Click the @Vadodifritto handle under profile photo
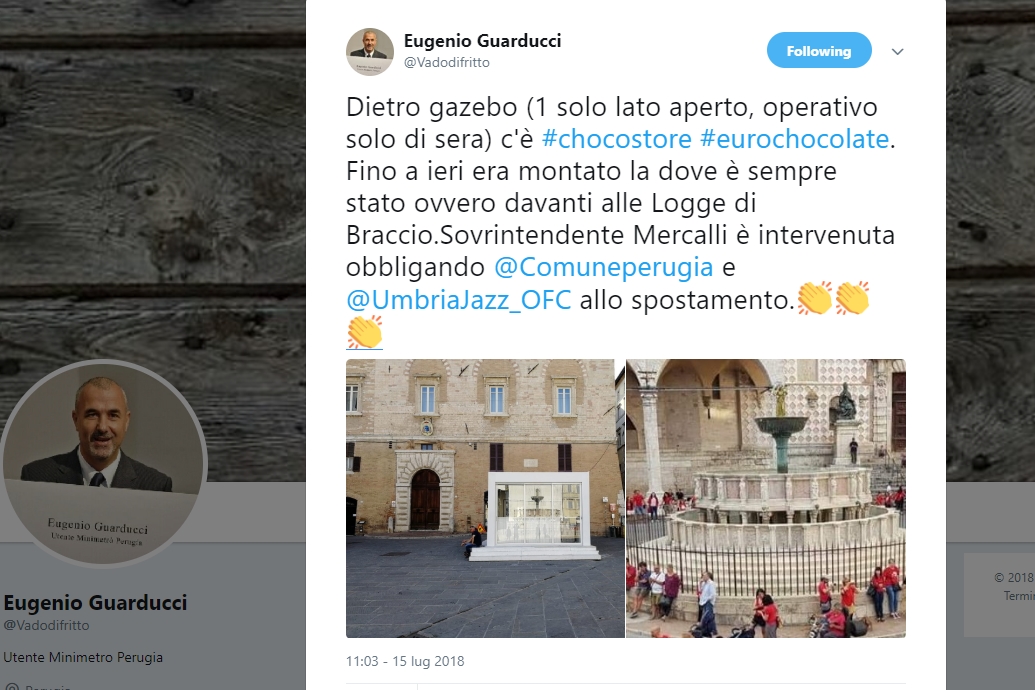The height and width of the screenshot is (690, 1035). coord(46,625)
